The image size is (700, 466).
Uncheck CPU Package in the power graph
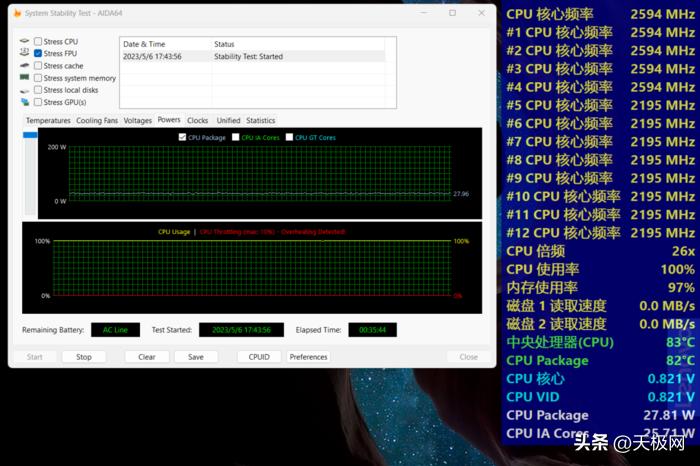click(x=182, y=137)
